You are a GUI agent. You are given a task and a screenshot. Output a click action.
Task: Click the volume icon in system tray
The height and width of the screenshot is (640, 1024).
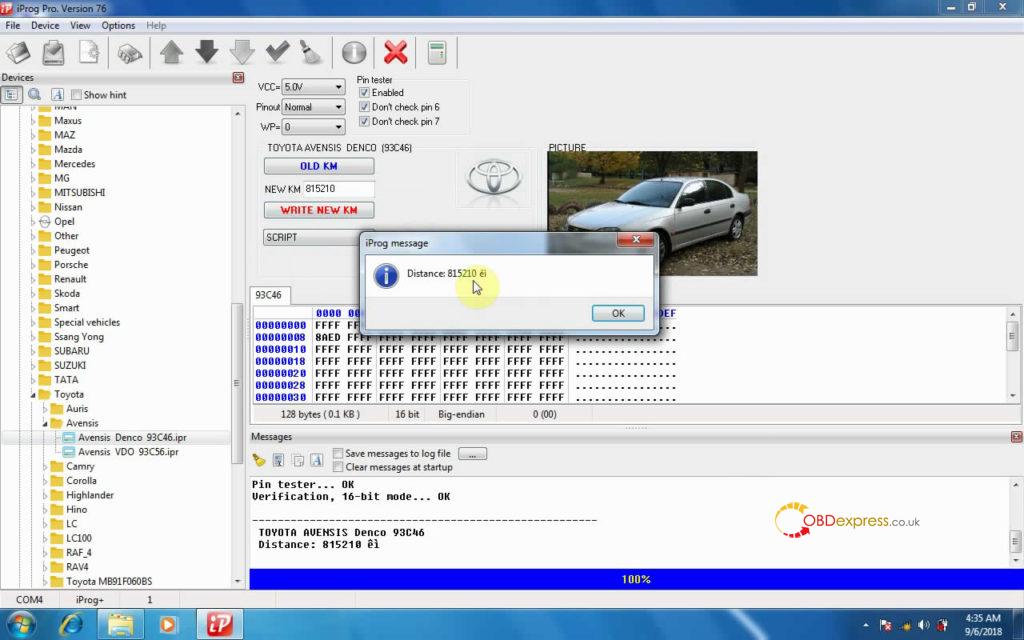(x=923, y=625)
